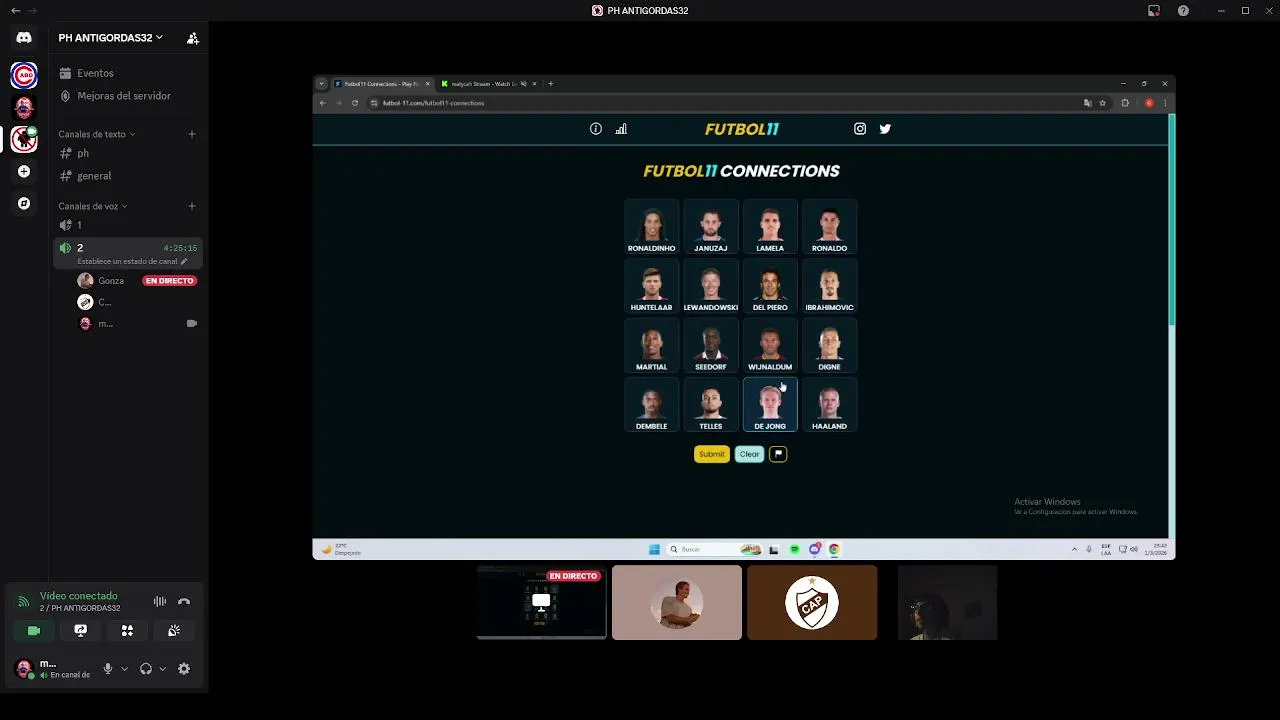
Task: Click the flag give-up button
Action: (778, 454)
